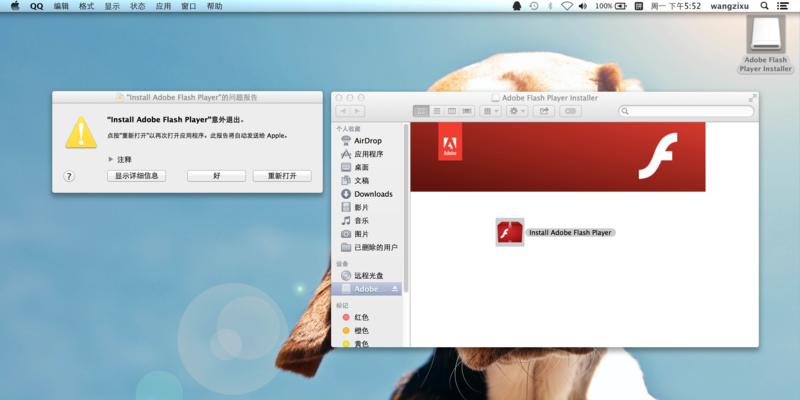The height and width of the screenshot is (400, 800).
Task: Select the yellow tag dot in sidebar
Action: point(346,344)
